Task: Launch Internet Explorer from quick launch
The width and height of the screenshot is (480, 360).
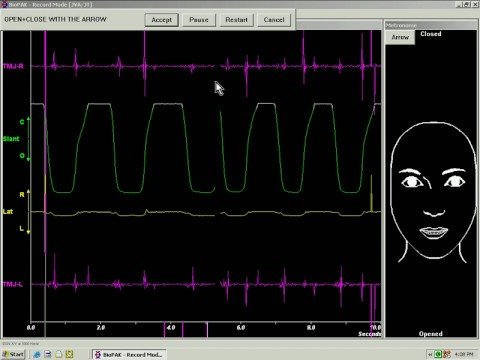Action: tap(37, 354)
